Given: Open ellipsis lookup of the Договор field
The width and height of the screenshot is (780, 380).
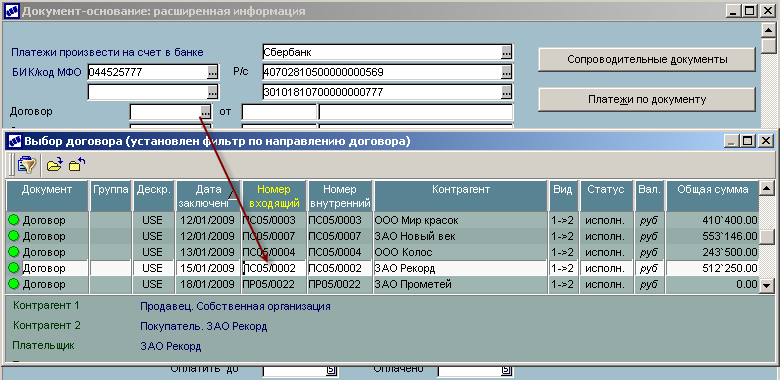Looking at the screenshot, I should [x=205, y=111].
